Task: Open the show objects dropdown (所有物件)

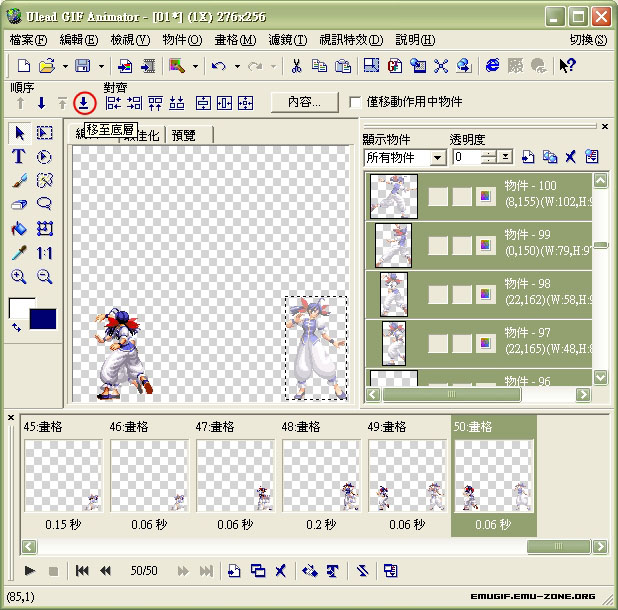Action: pos(405,158)
